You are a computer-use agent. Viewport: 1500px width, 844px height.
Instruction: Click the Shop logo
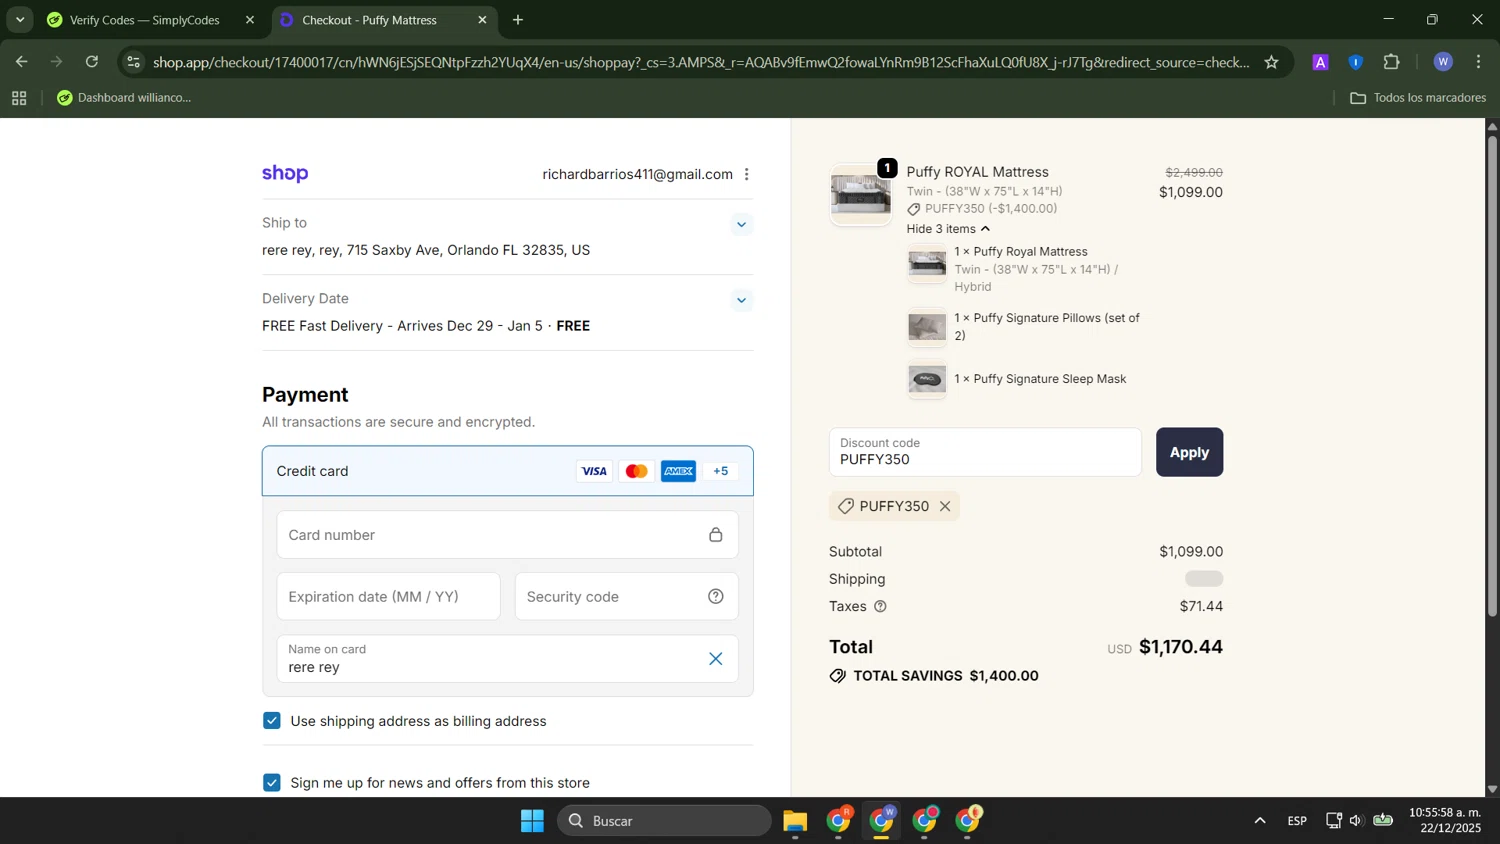tap(285, 174)
